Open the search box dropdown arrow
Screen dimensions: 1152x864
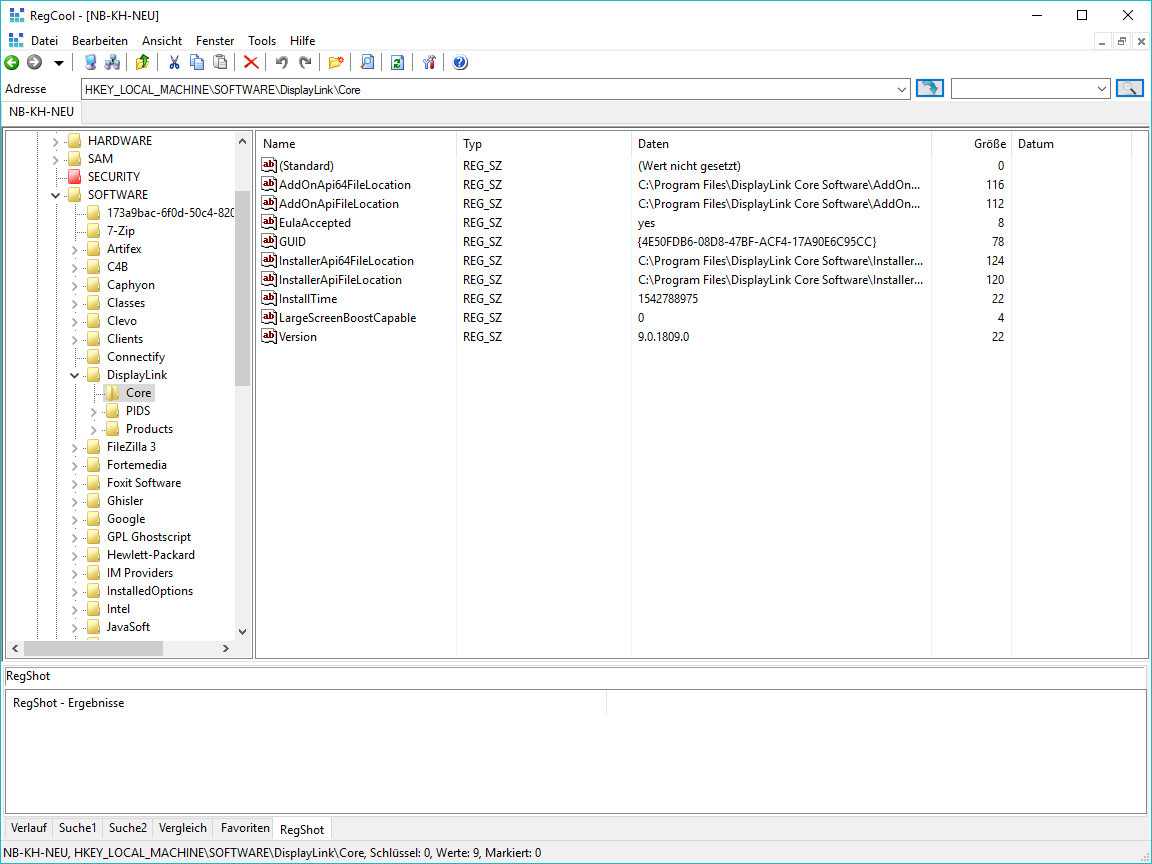1101,90
